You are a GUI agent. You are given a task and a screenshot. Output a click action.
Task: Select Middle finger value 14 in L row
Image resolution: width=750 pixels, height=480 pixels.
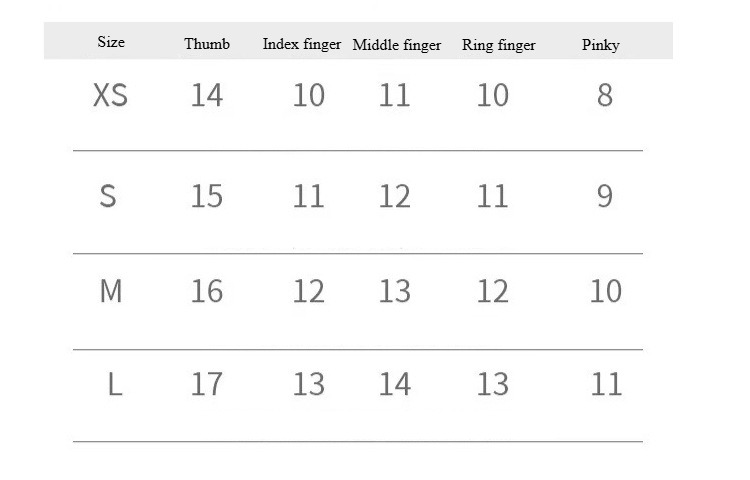(x=395, y=384)
